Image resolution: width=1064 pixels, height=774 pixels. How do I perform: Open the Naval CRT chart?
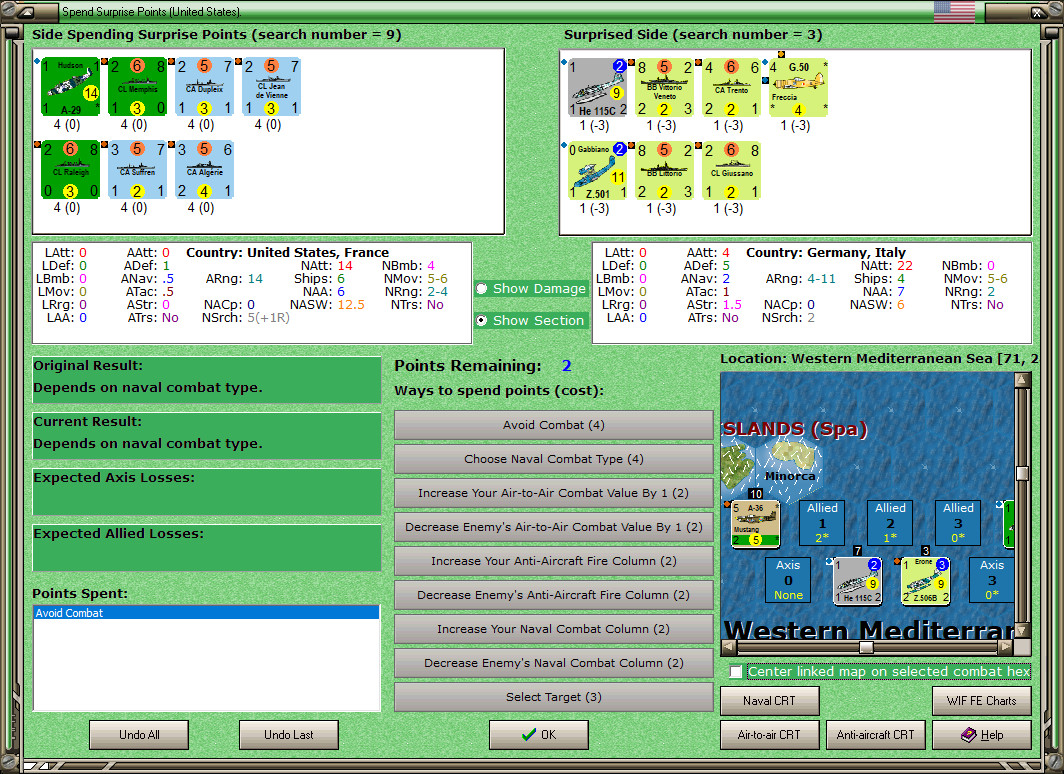point(770,701)
